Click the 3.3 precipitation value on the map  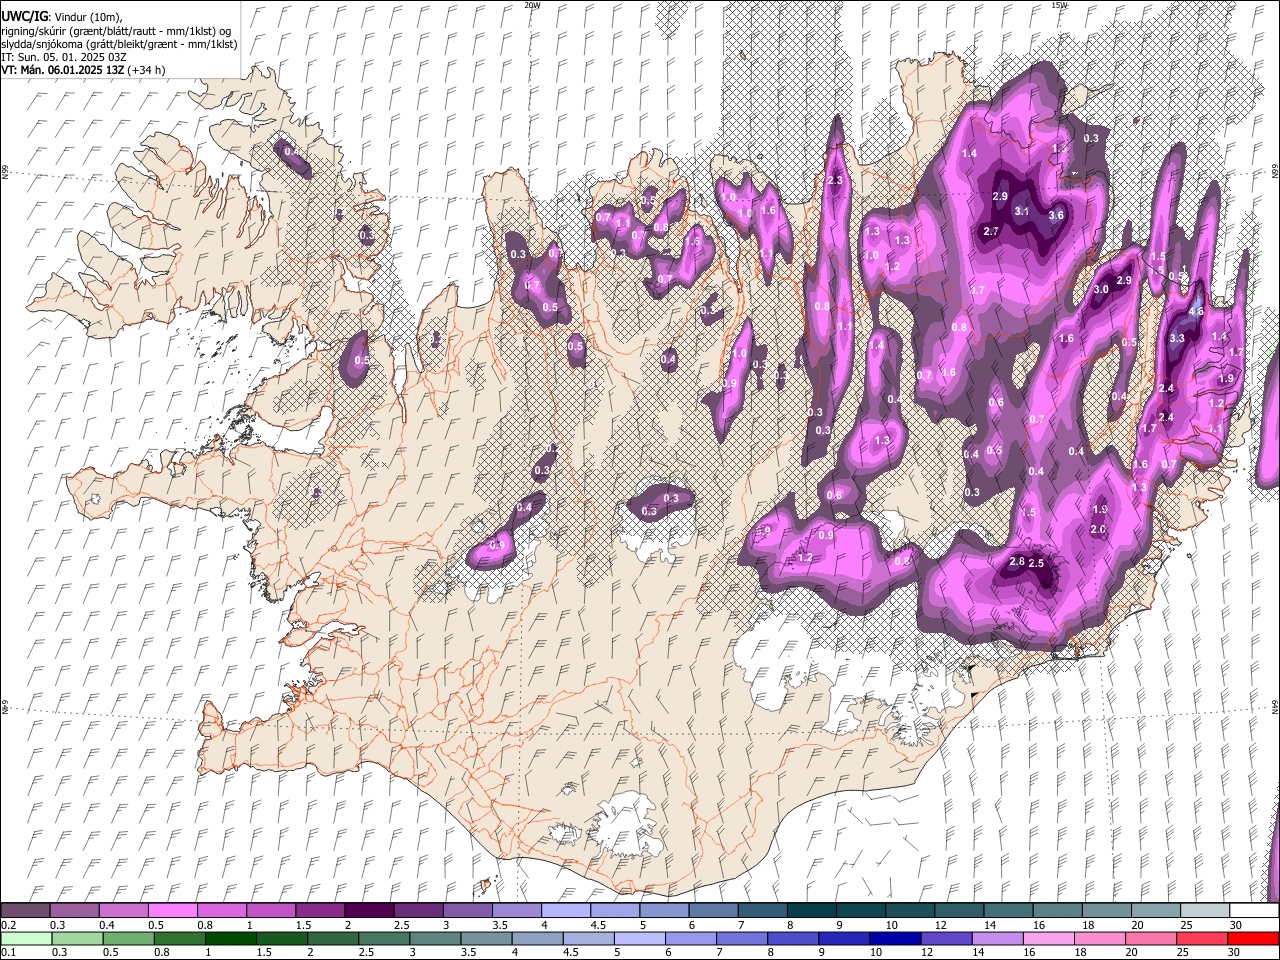tap(1177, 338)
